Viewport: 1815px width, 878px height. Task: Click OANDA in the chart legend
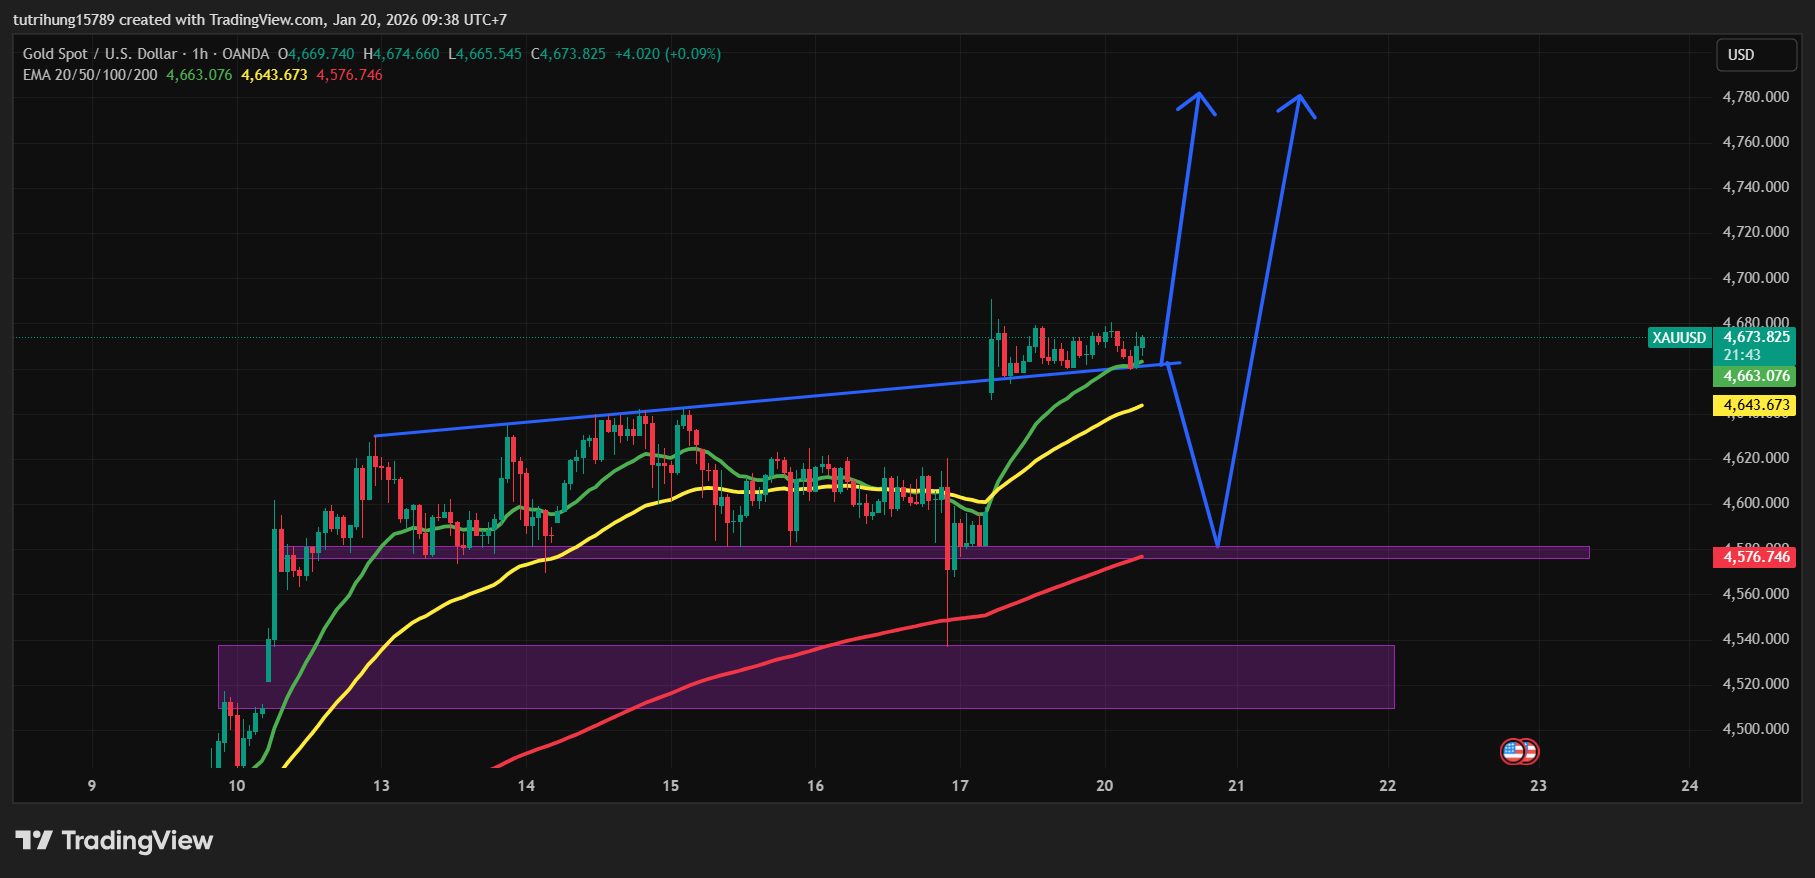[x=245, y=54]
